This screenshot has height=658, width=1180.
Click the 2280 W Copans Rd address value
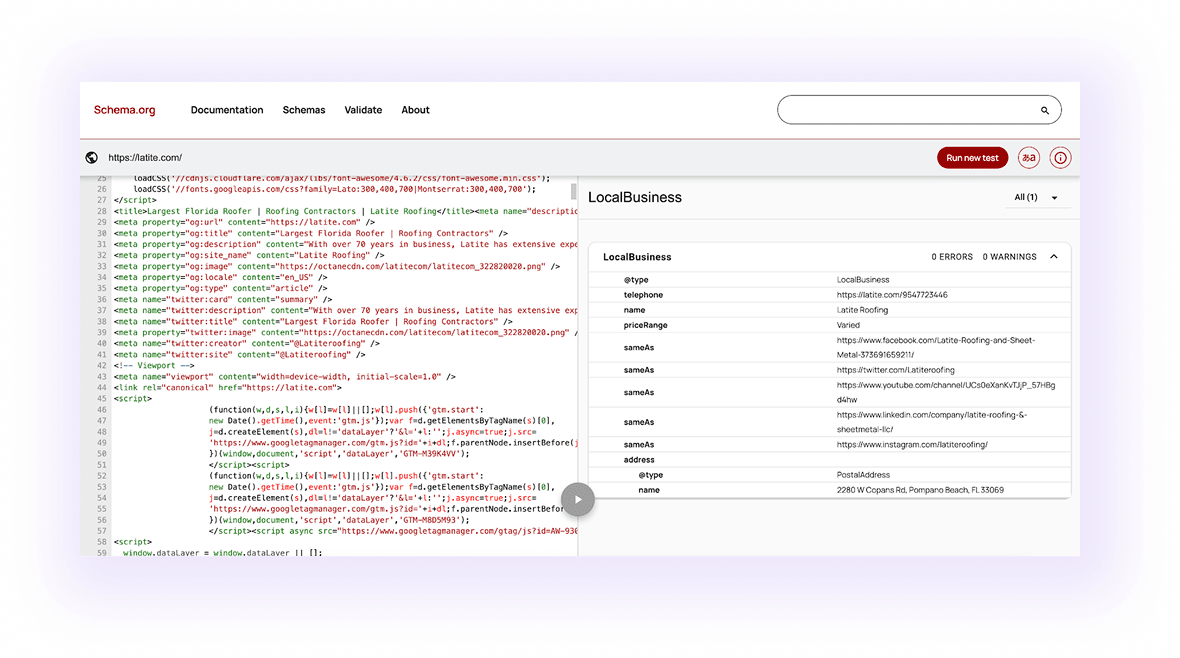[920, 490]
